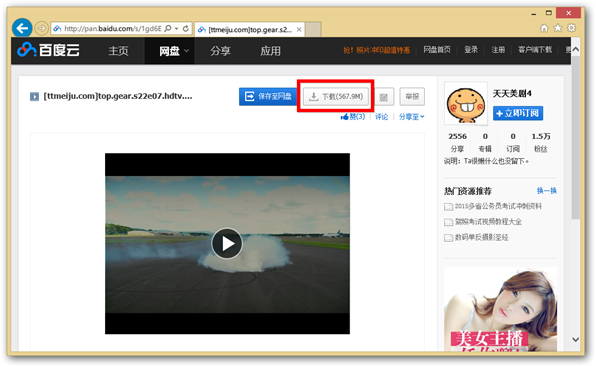Expand the 分享至 share dropdown
This screenshot has width=596, height=367.
coord(411,117)
